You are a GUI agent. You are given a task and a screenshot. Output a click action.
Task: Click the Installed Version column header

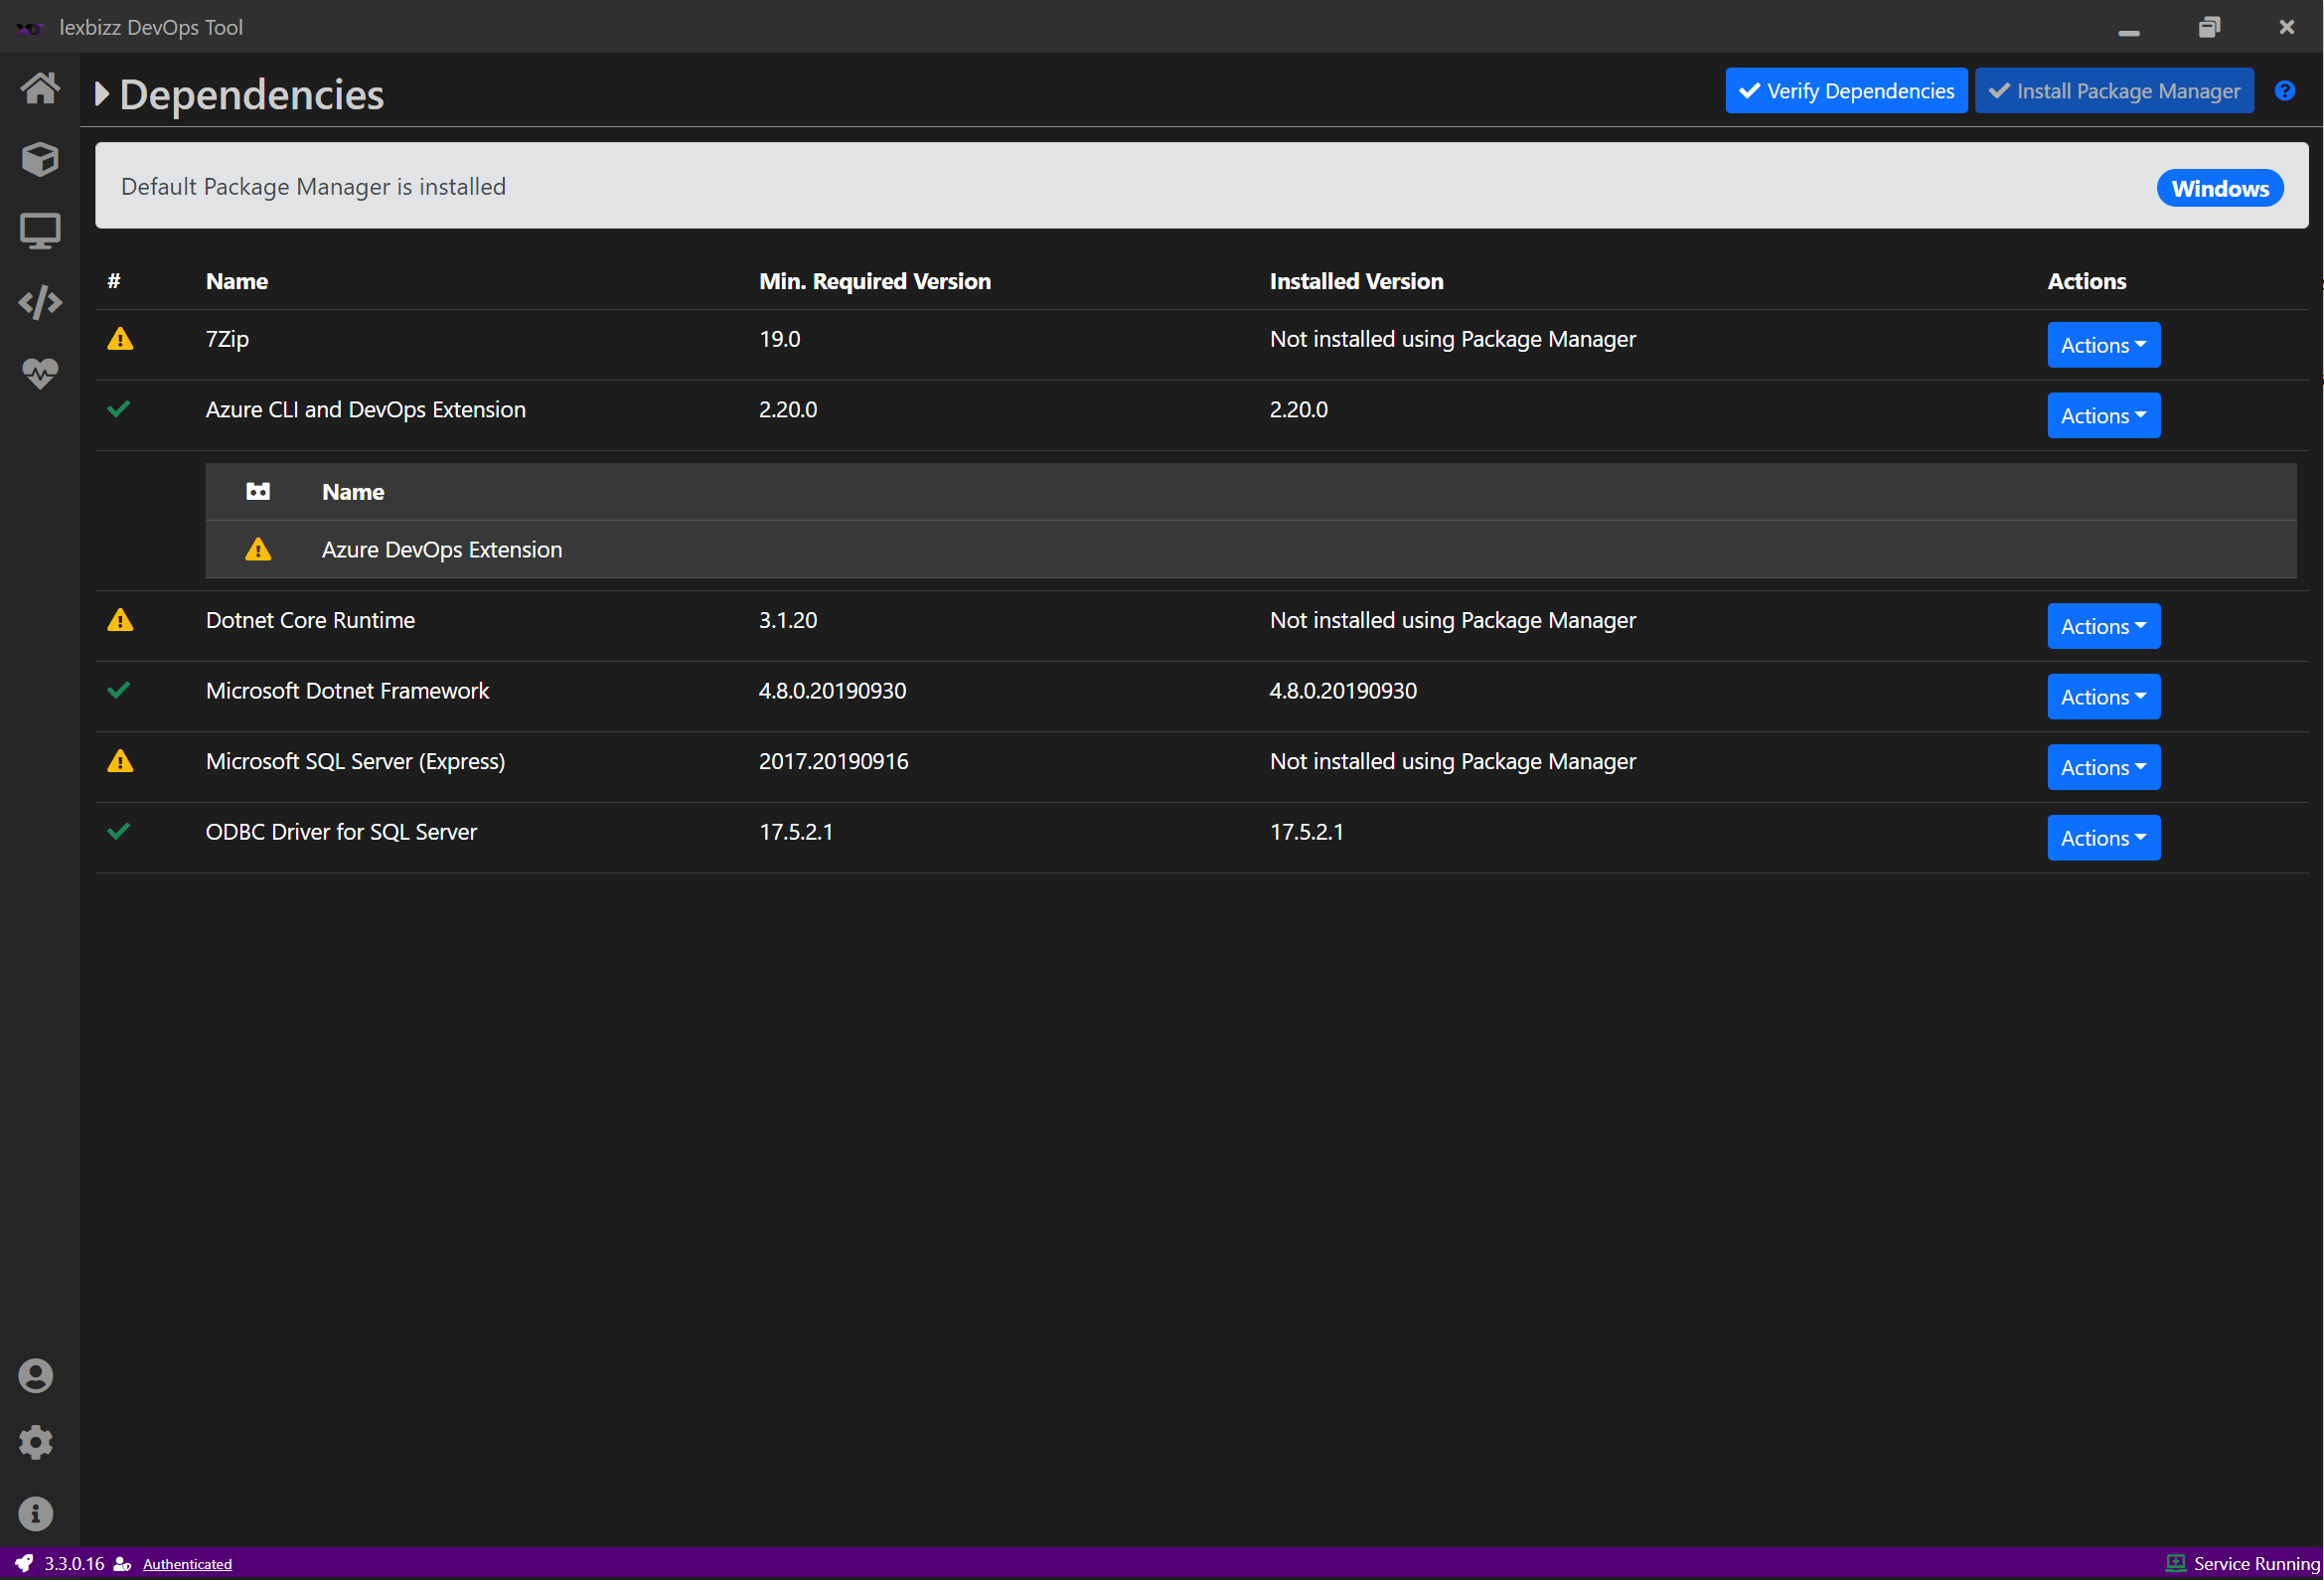pyautogui.click(x=1357, y=281)
